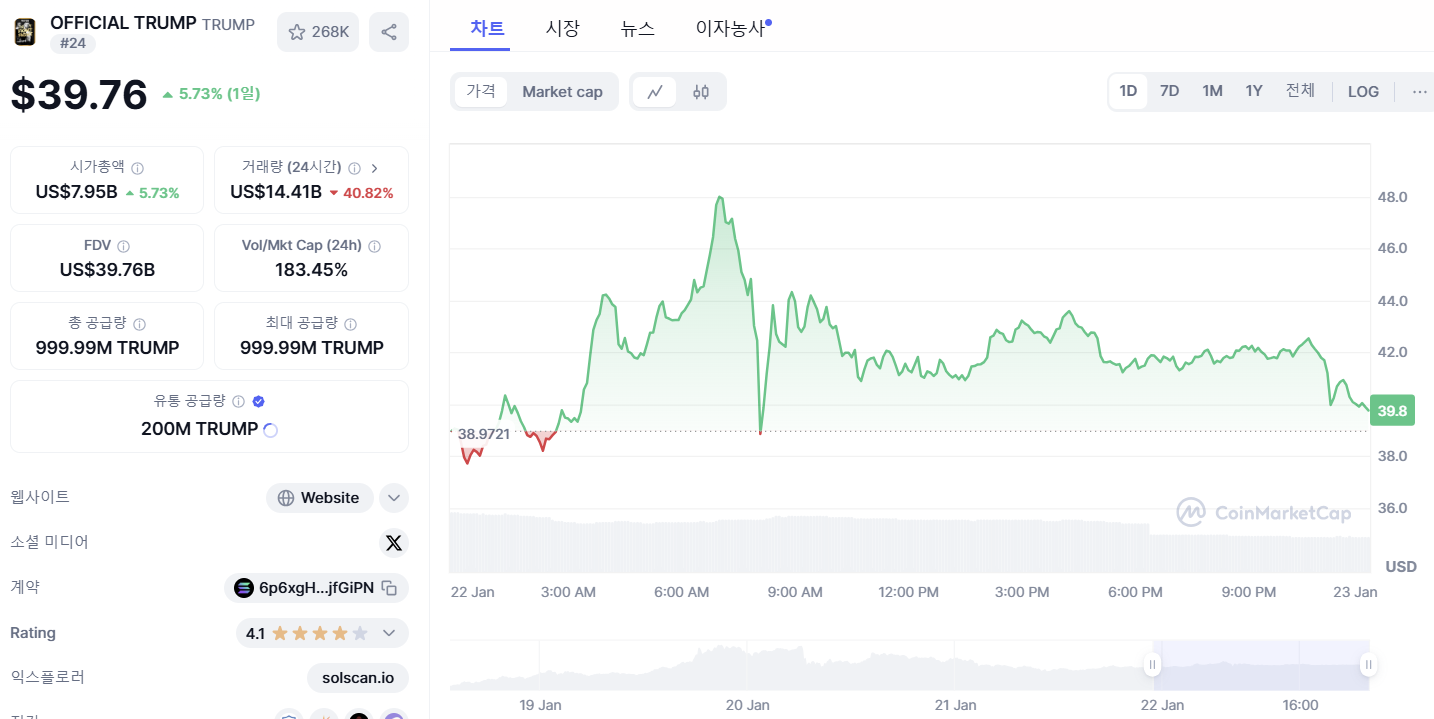Open the solscan.io explorer link
The width and height of the screenshot is (1434, 719).
click(x=358, y=678)
